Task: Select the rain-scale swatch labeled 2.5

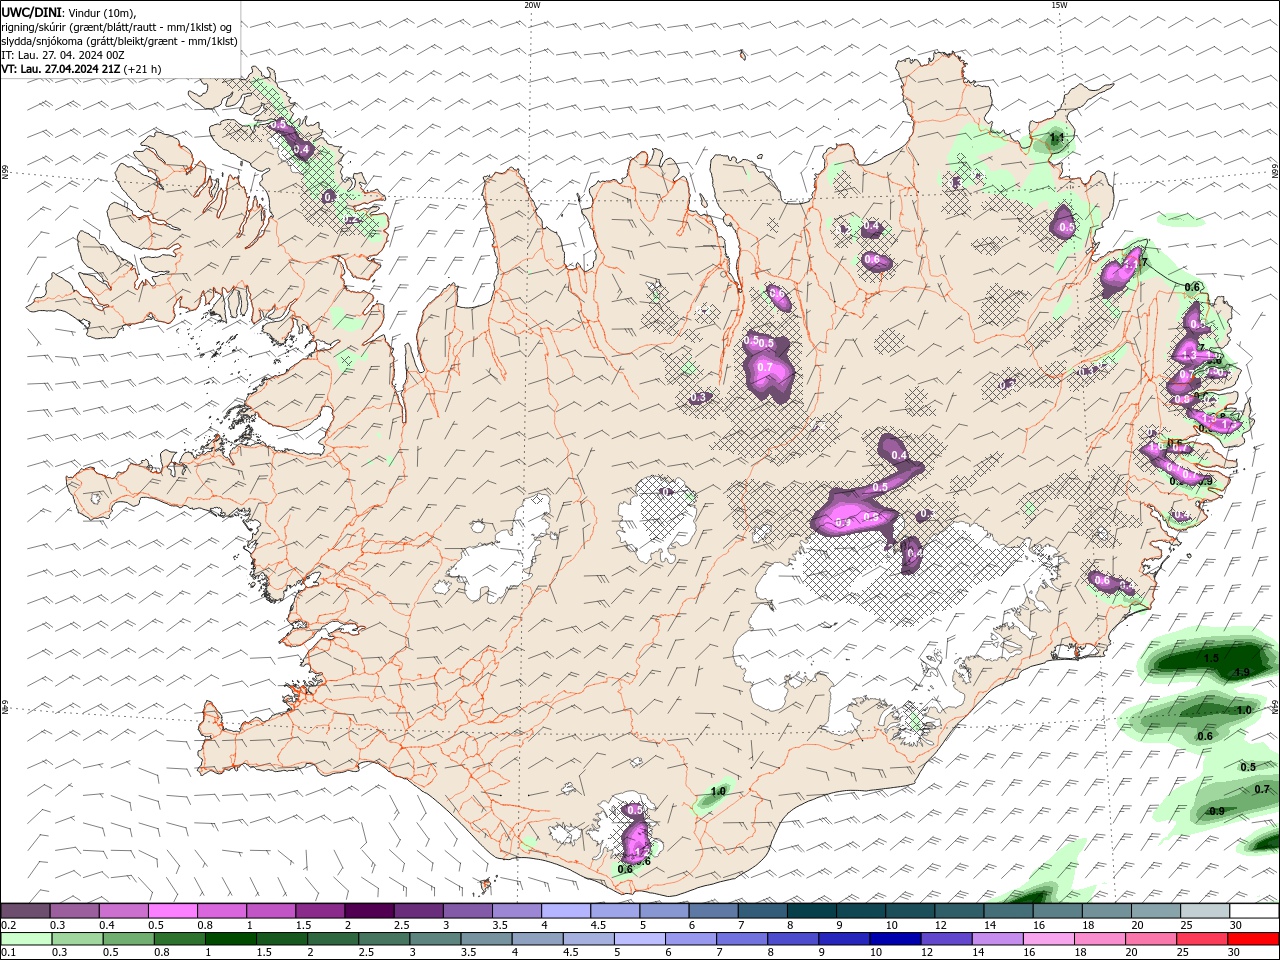Action: [x=384, y=939]
